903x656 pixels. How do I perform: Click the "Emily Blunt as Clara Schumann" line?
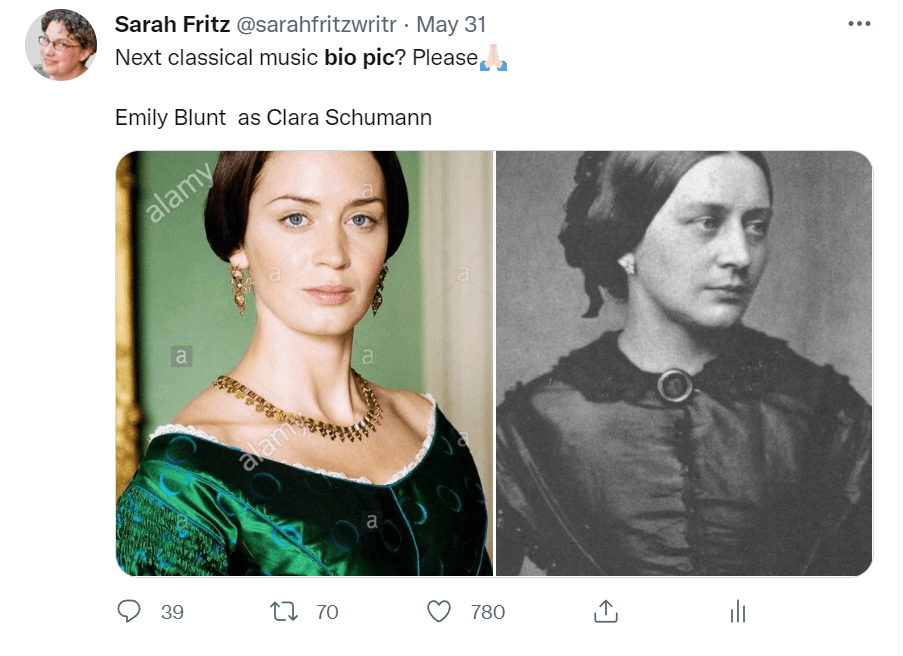[x=273, y=117]
